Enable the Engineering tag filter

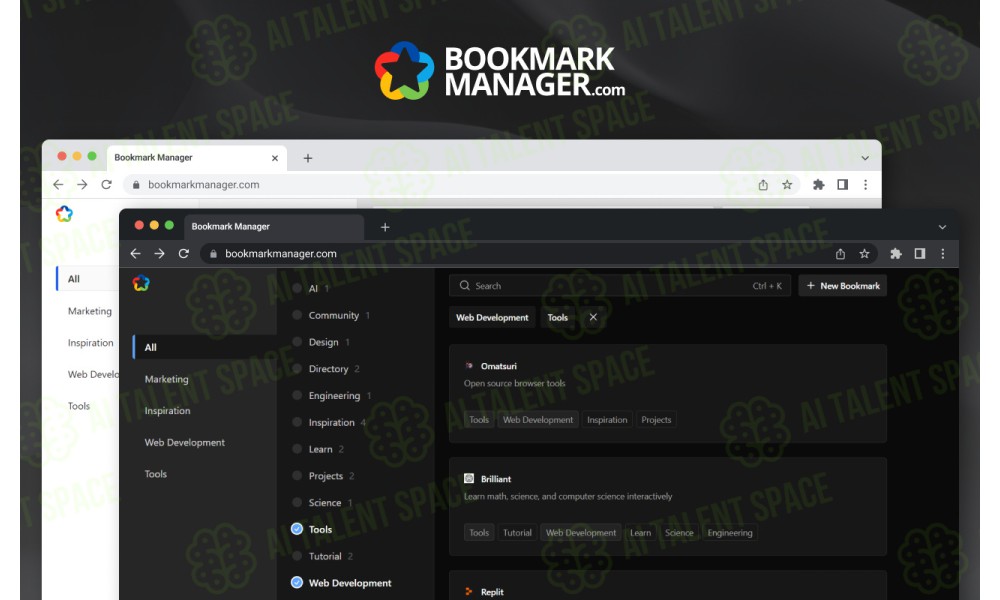click(297, 395)
